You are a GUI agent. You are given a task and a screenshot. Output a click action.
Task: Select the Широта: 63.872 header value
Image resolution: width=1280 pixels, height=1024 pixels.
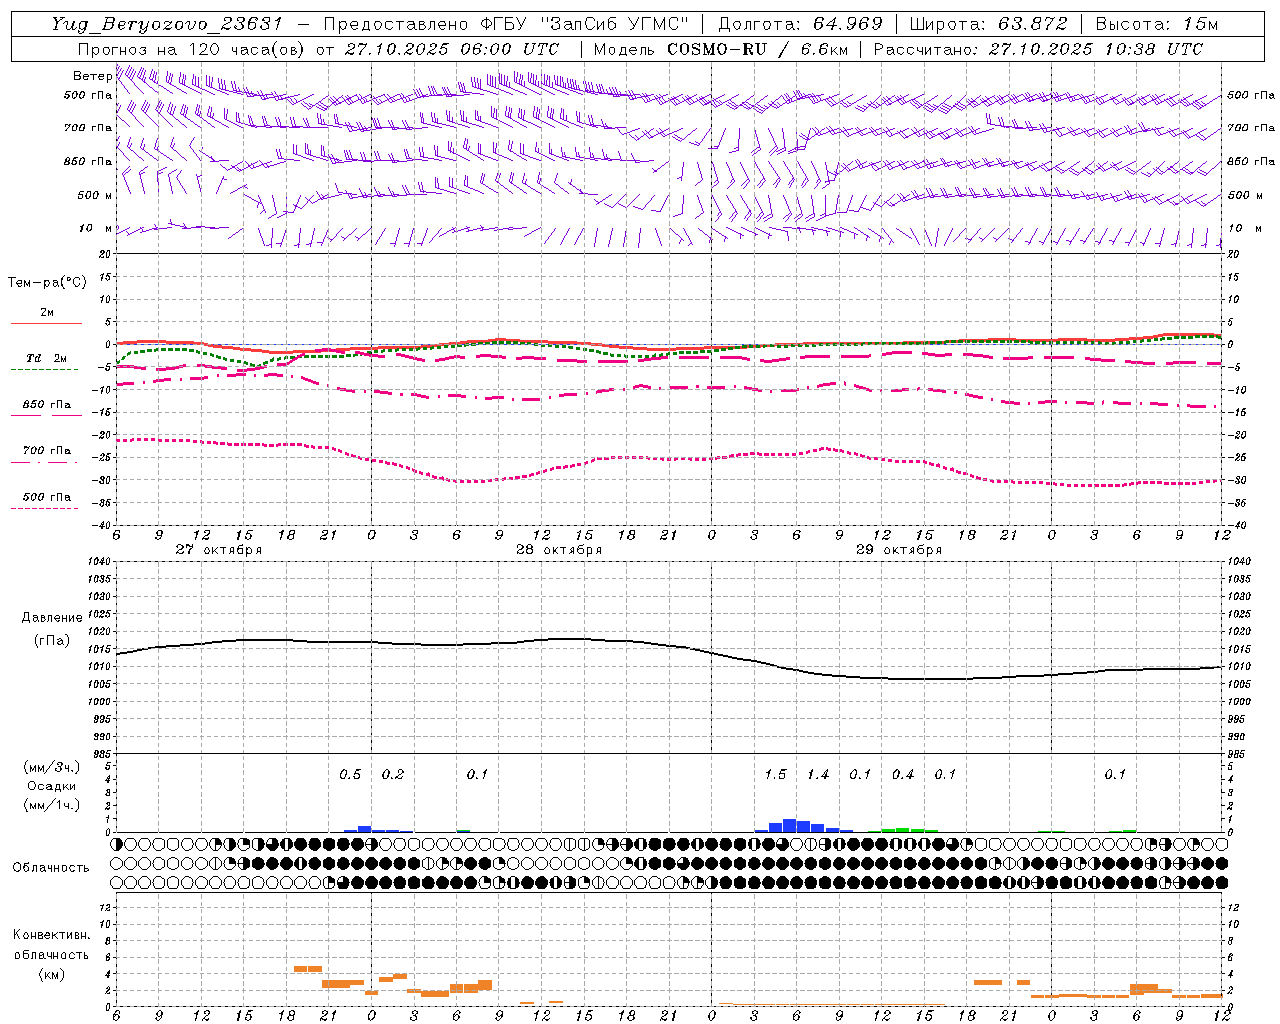(988, 24)
